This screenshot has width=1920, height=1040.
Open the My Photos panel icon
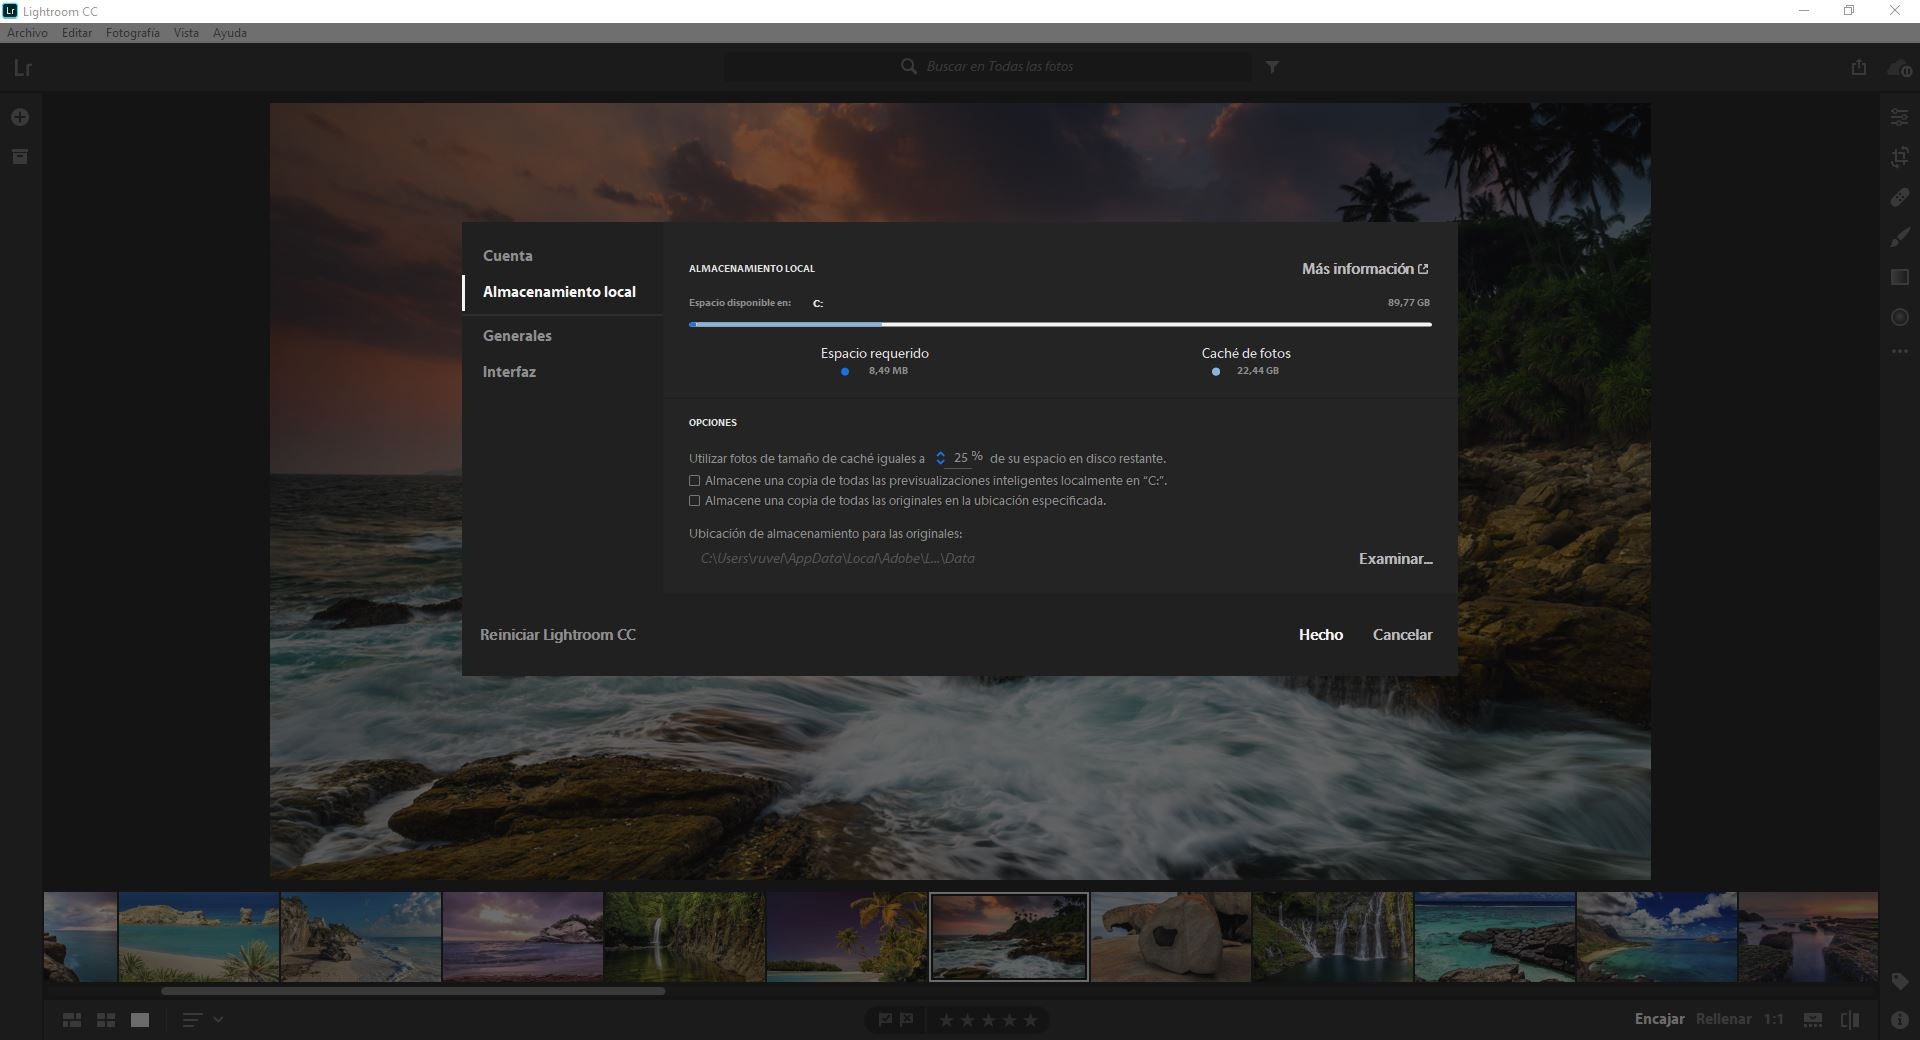[x=20, y=157]
